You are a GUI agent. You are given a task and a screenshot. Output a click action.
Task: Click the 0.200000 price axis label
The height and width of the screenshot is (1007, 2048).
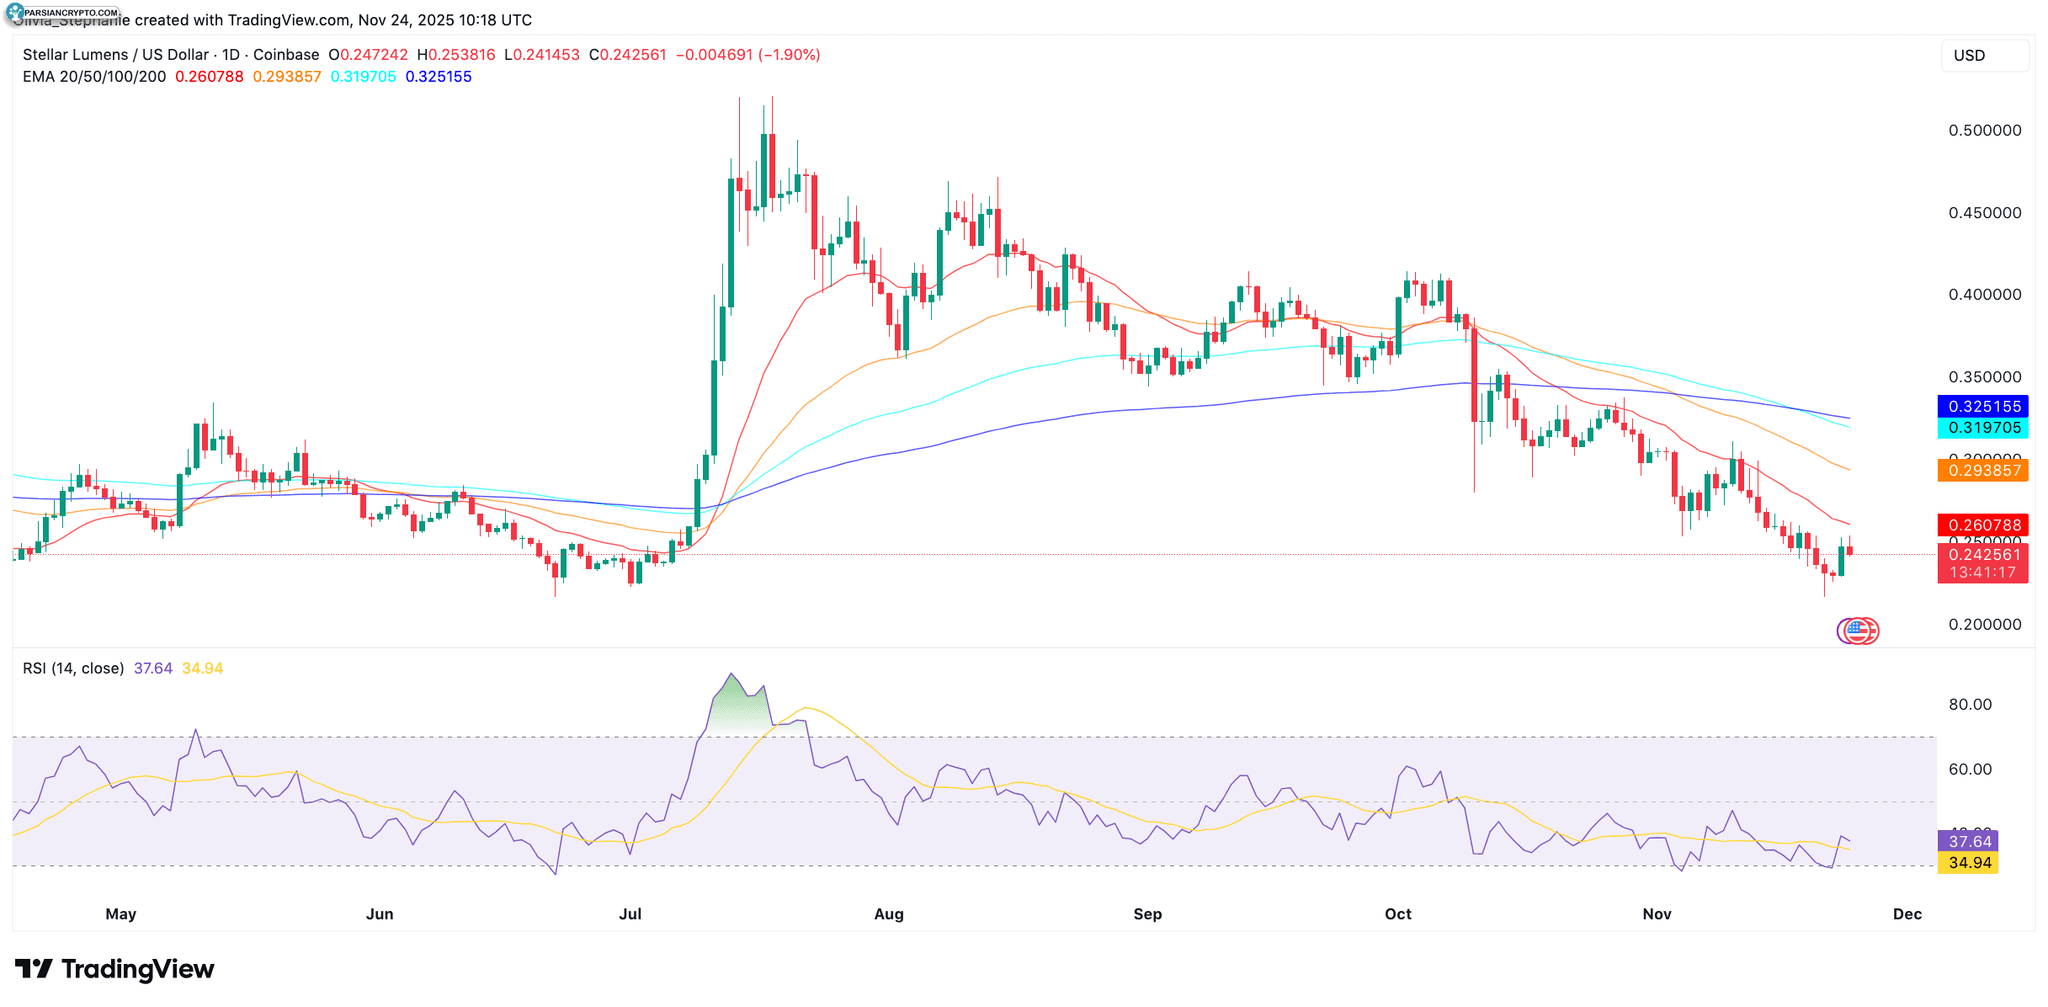tap(1985, 625)
